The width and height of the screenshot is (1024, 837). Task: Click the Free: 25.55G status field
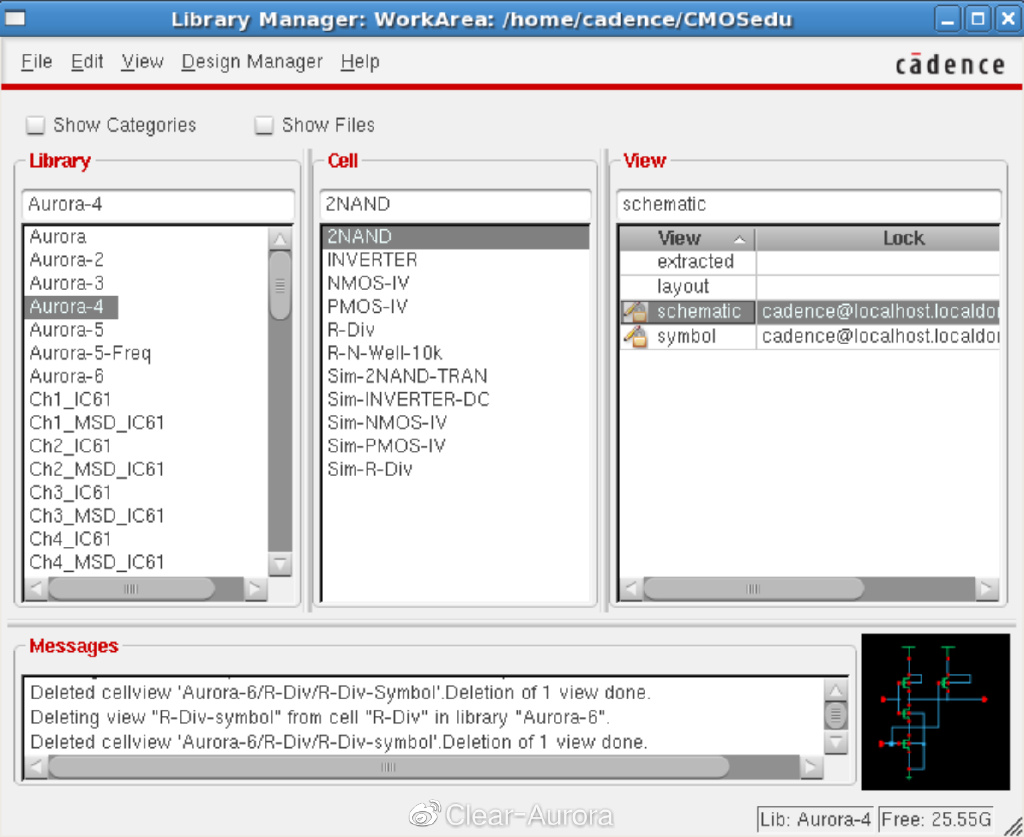point(936,819)
